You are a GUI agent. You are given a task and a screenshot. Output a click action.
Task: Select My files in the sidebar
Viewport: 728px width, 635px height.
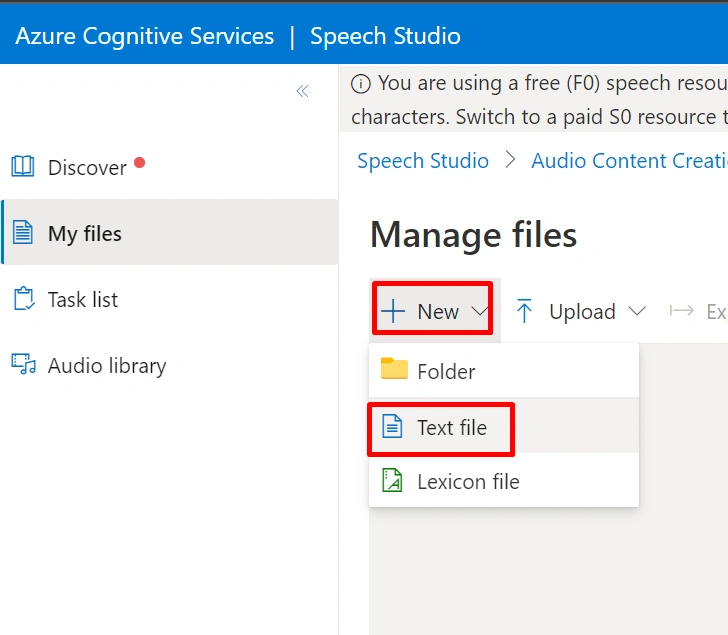169,232
